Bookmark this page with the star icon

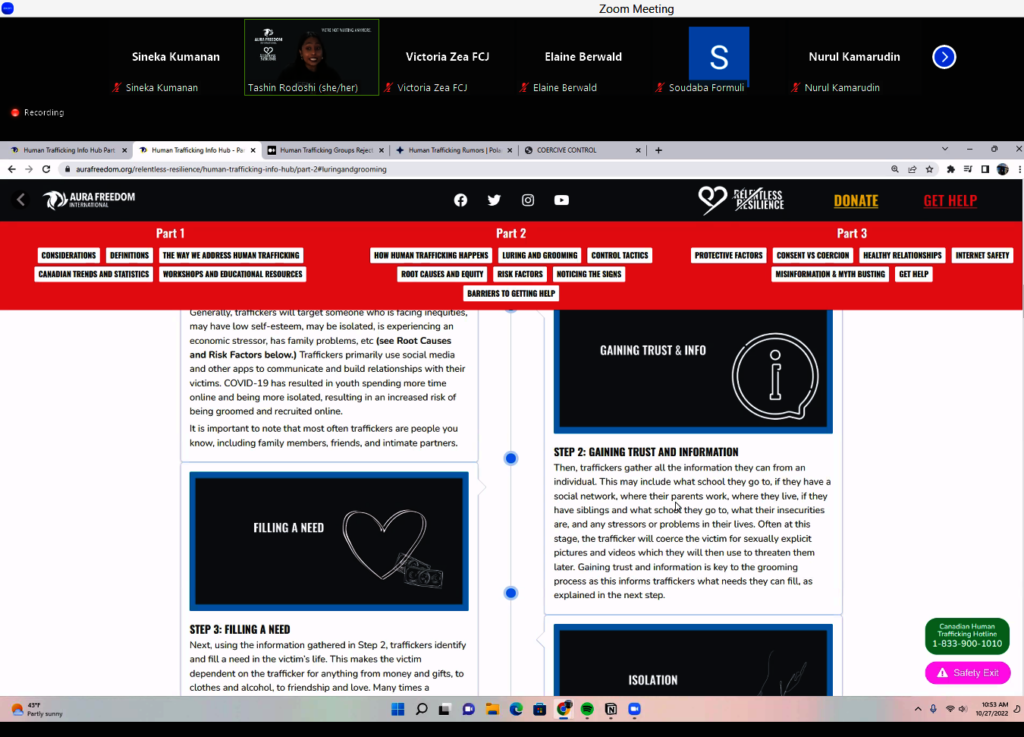pos(929,169)
